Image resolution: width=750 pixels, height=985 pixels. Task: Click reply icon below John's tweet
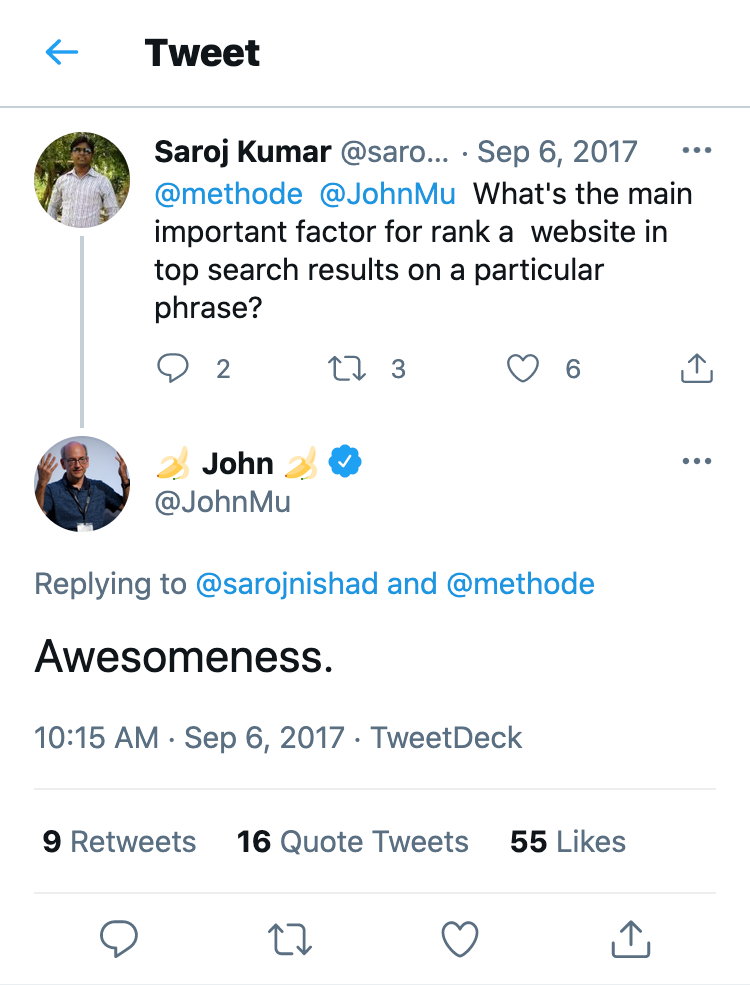tap(119, 938)
